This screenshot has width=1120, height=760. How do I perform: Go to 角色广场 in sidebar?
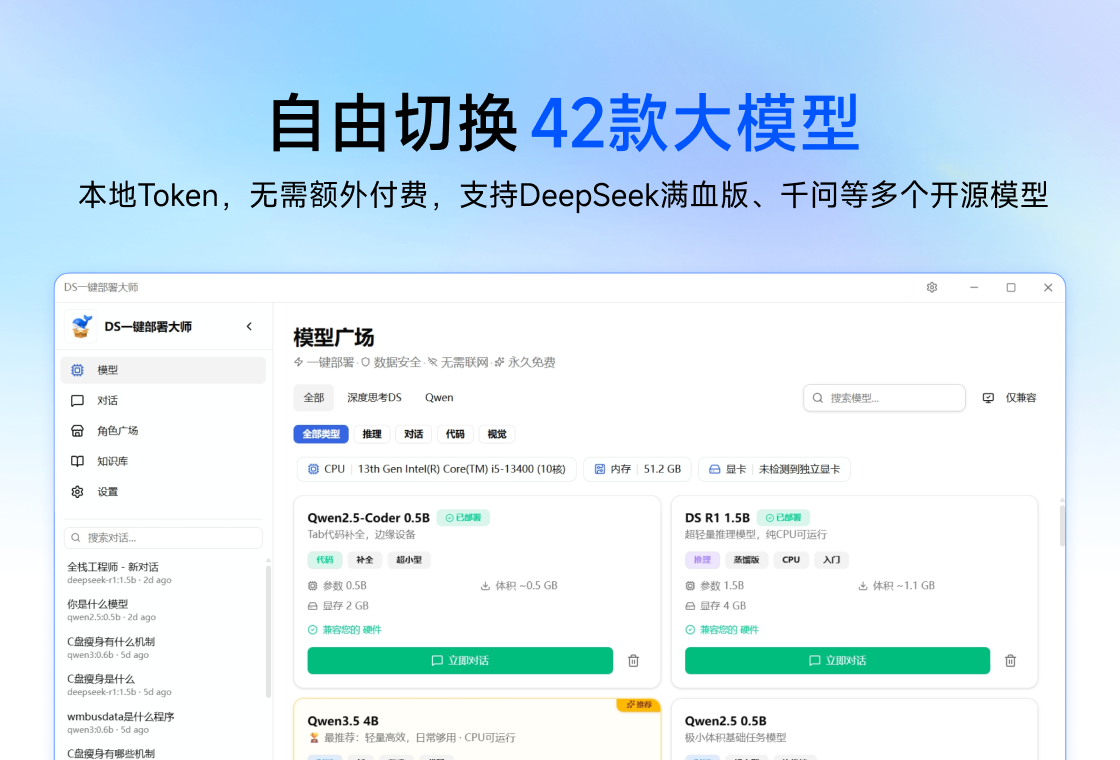tap(164, 431)
